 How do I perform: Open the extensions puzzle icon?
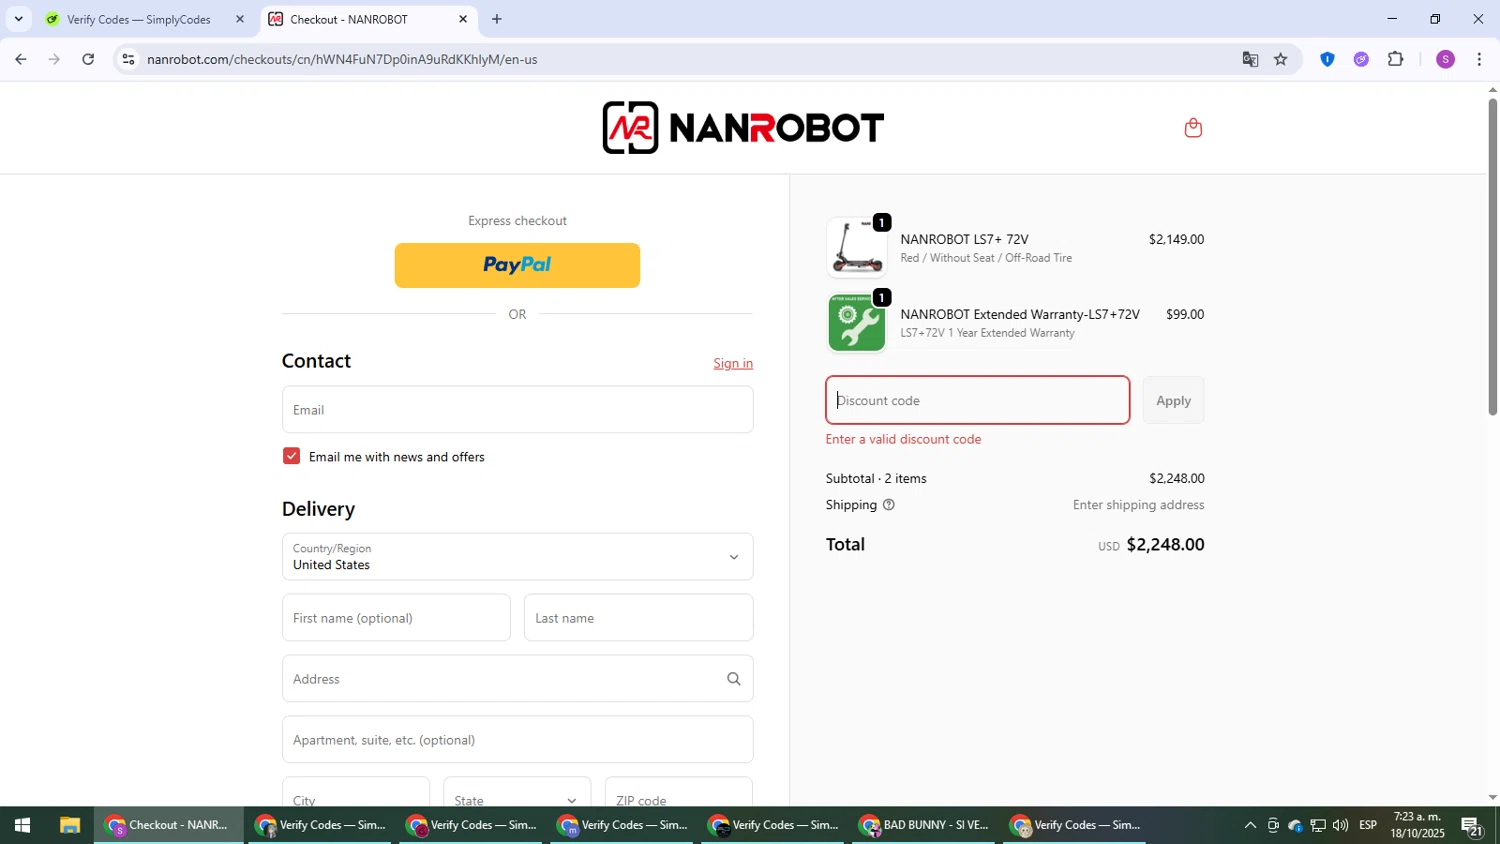click(x=1396, y=59)
